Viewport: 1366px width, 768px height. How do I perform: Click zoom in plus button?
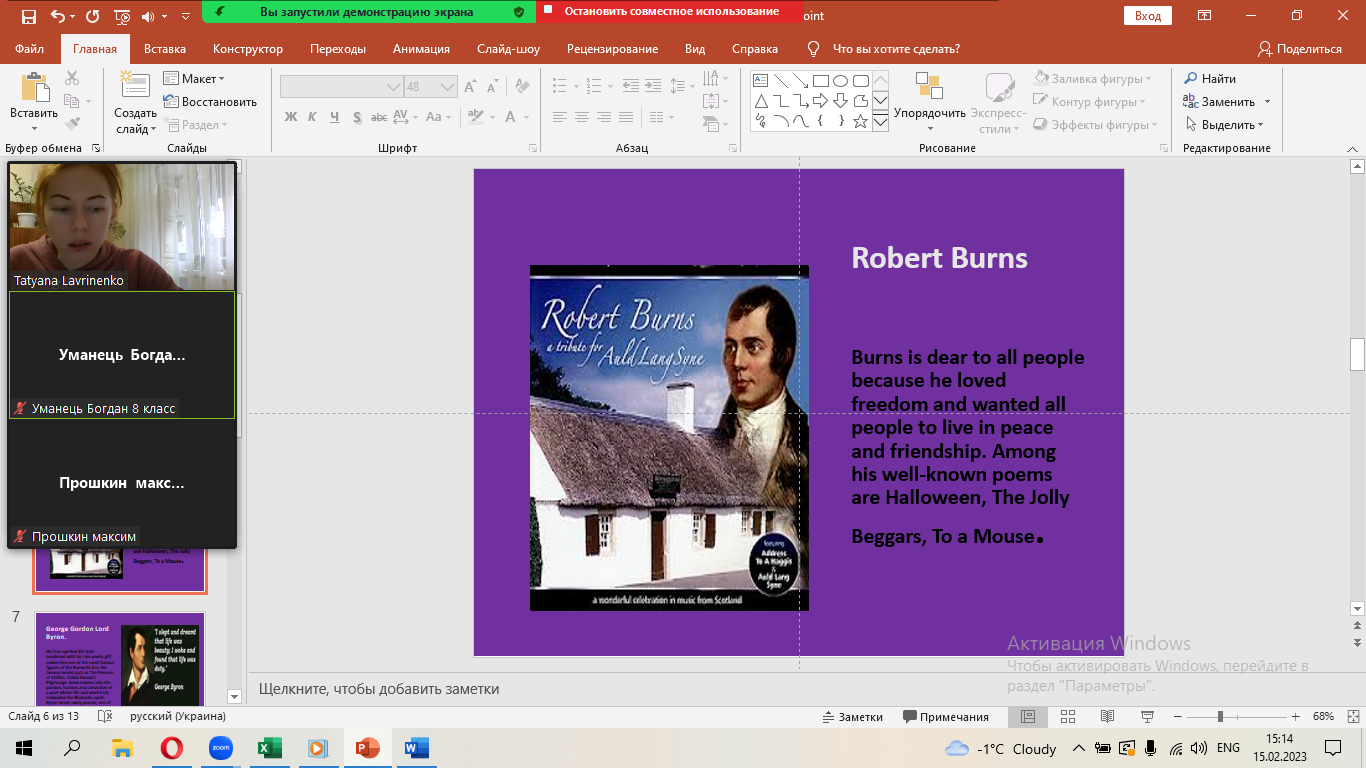pyautogui.click(x=1295, y=716)
